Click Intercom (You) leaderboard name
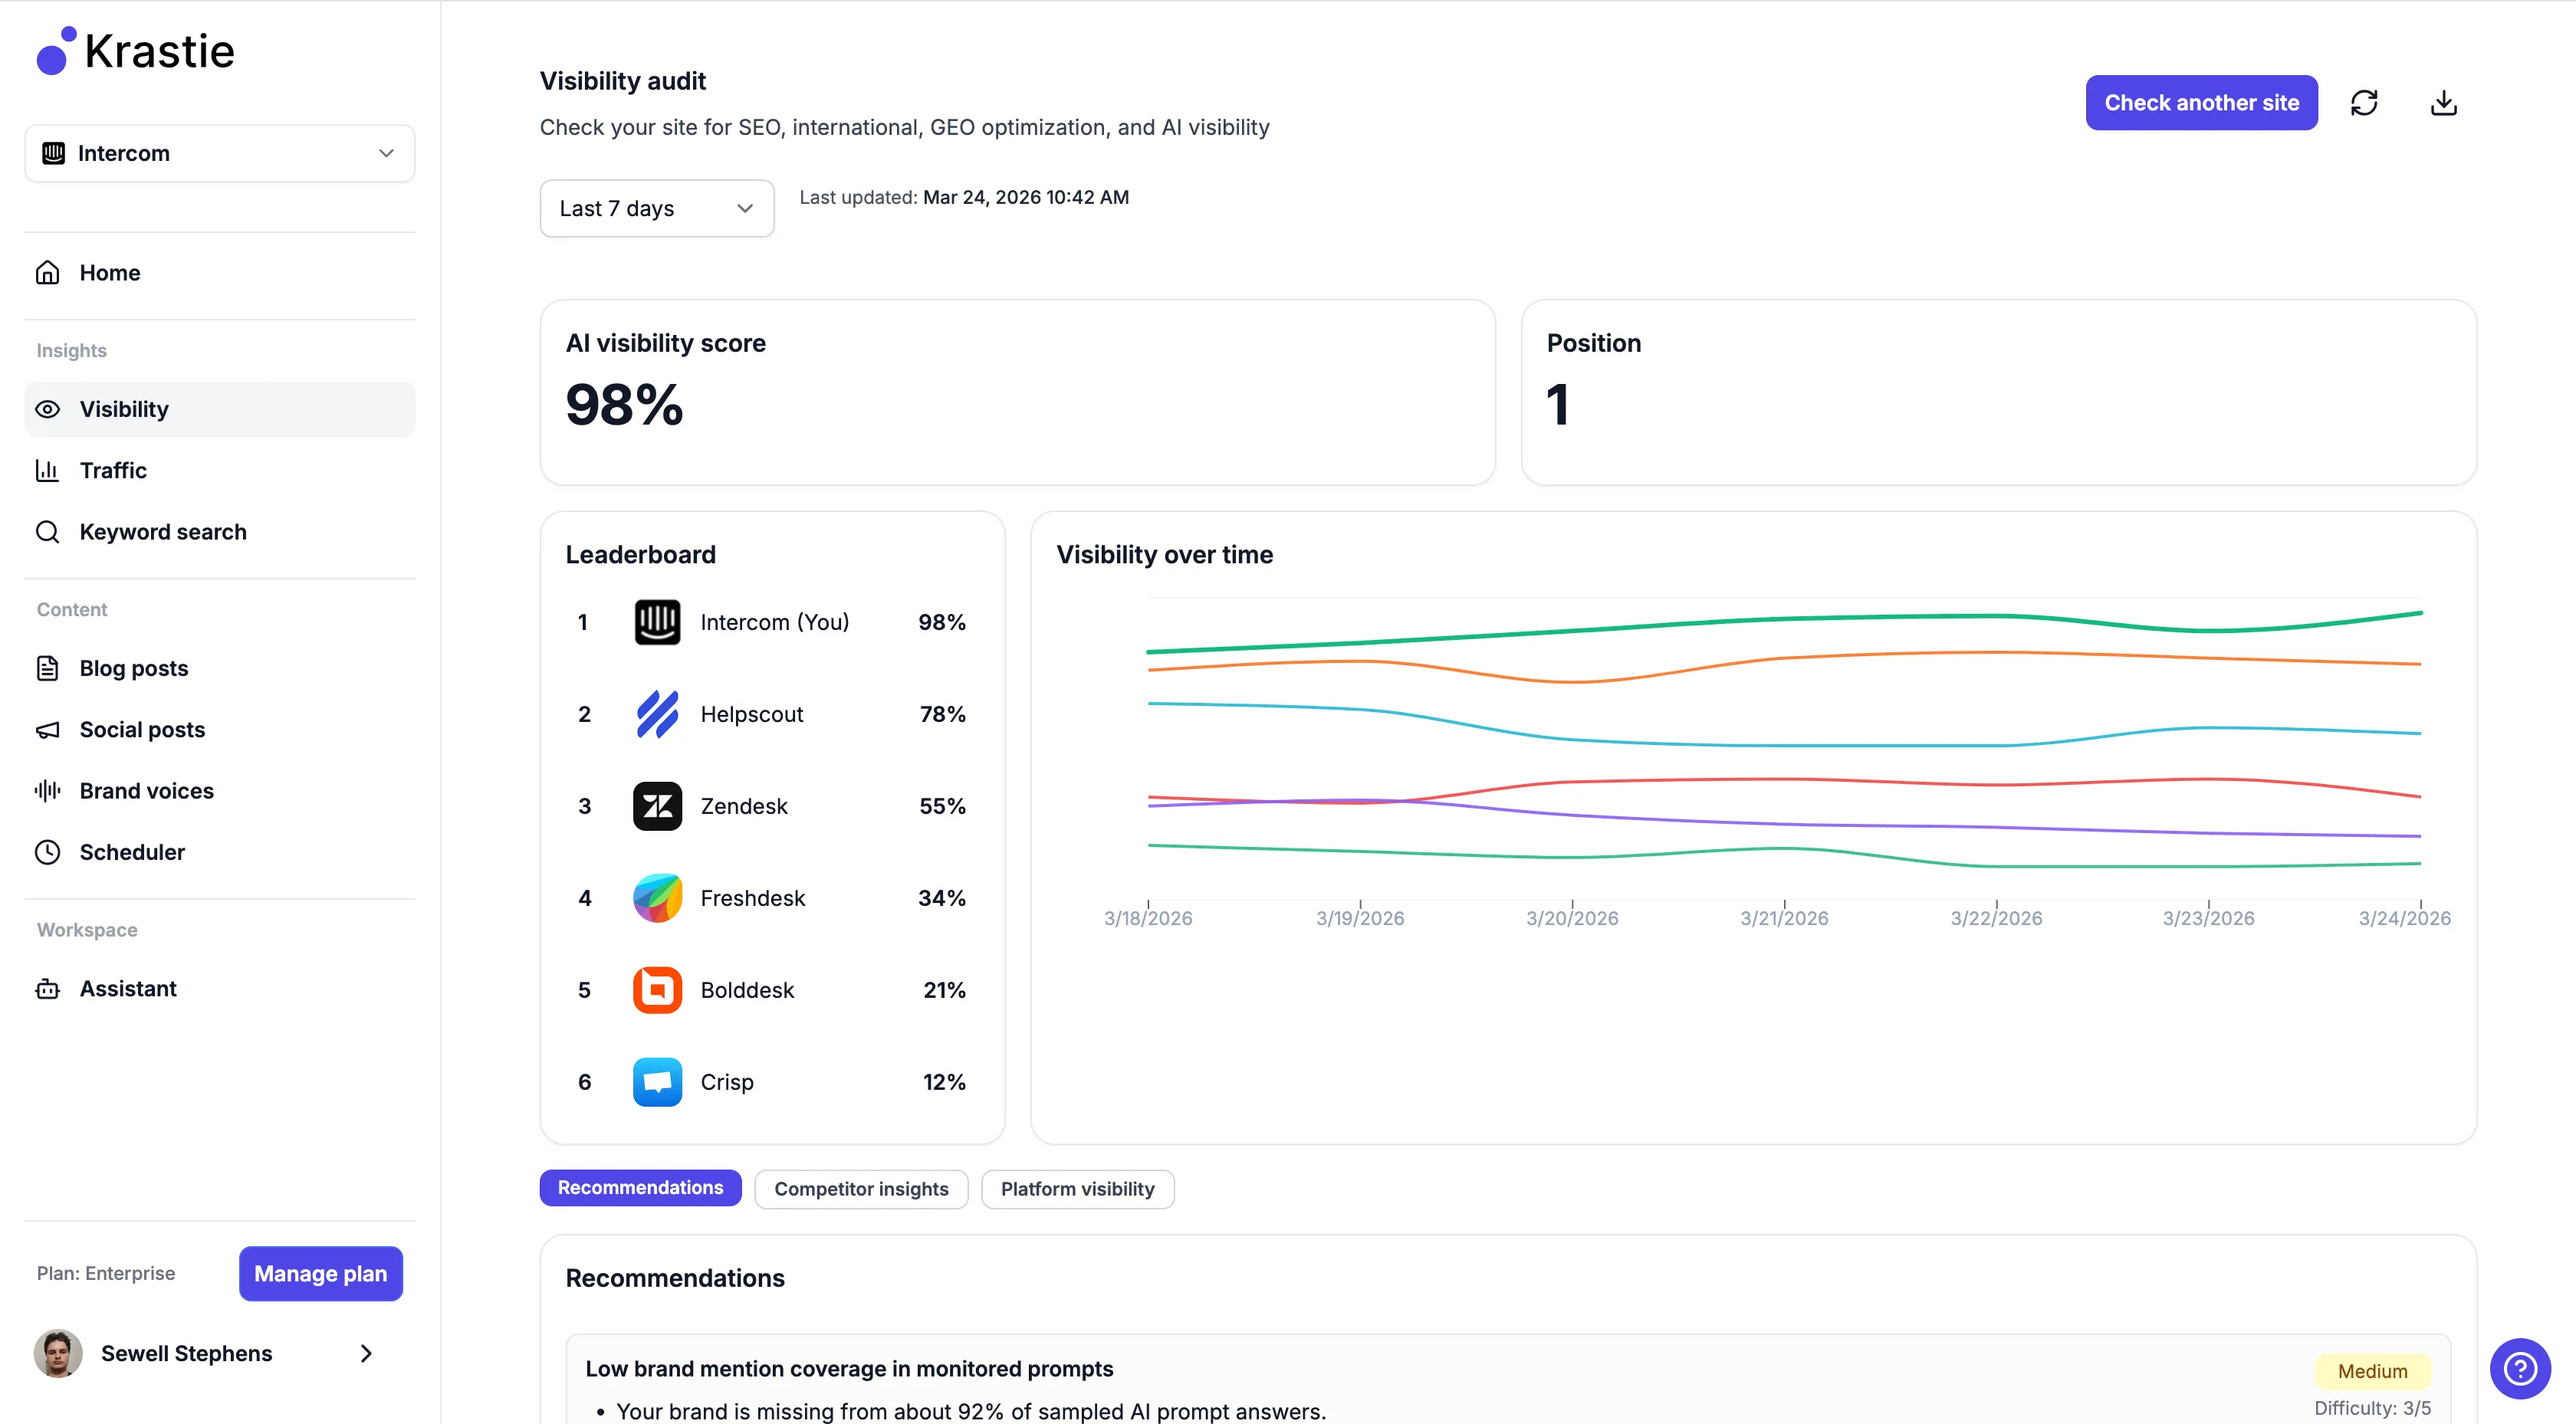Screen dimensions: 2576x1424 (775, 622)
